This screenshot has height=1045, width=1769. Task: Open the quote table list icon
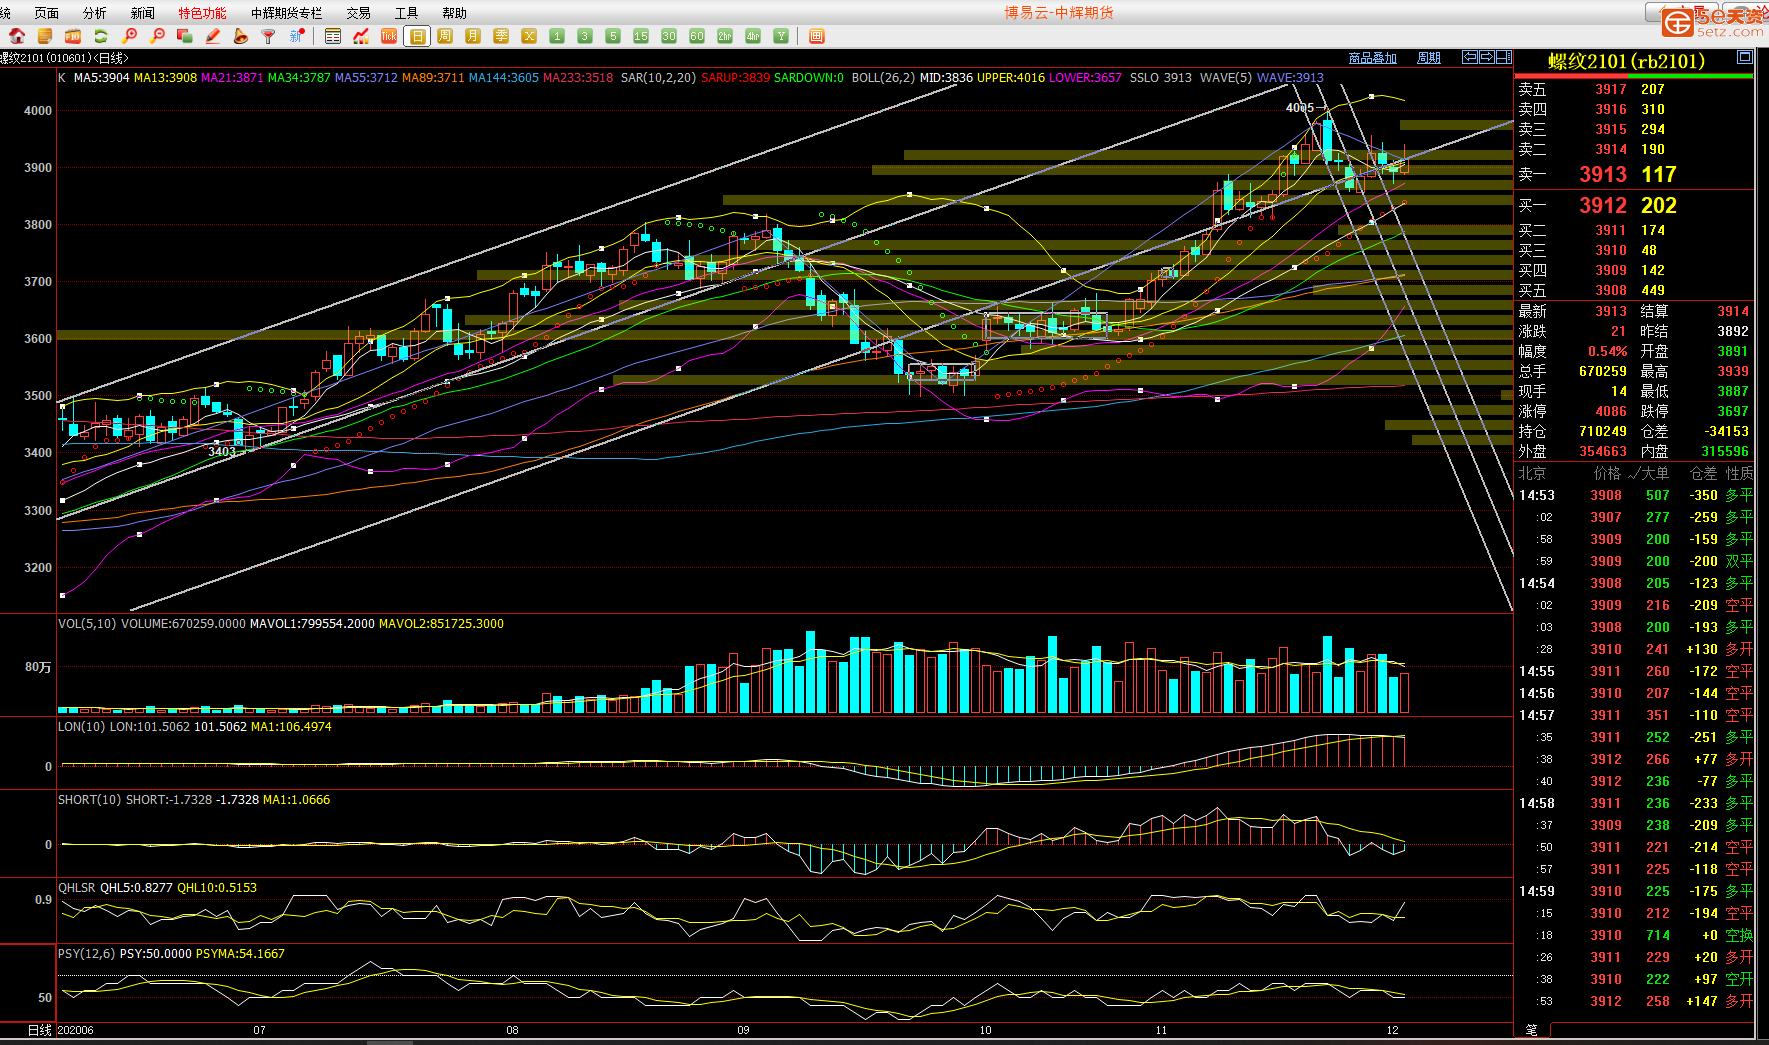tap(333, 36)
